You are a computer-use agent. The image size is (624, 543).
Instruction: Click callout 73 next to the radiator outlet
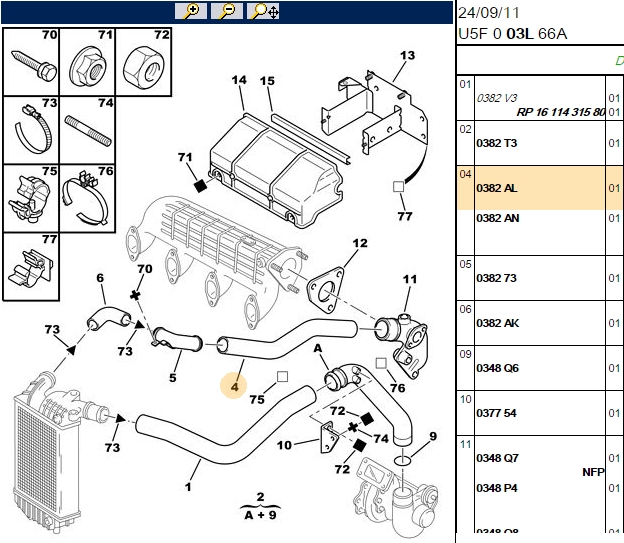[112, 447]
